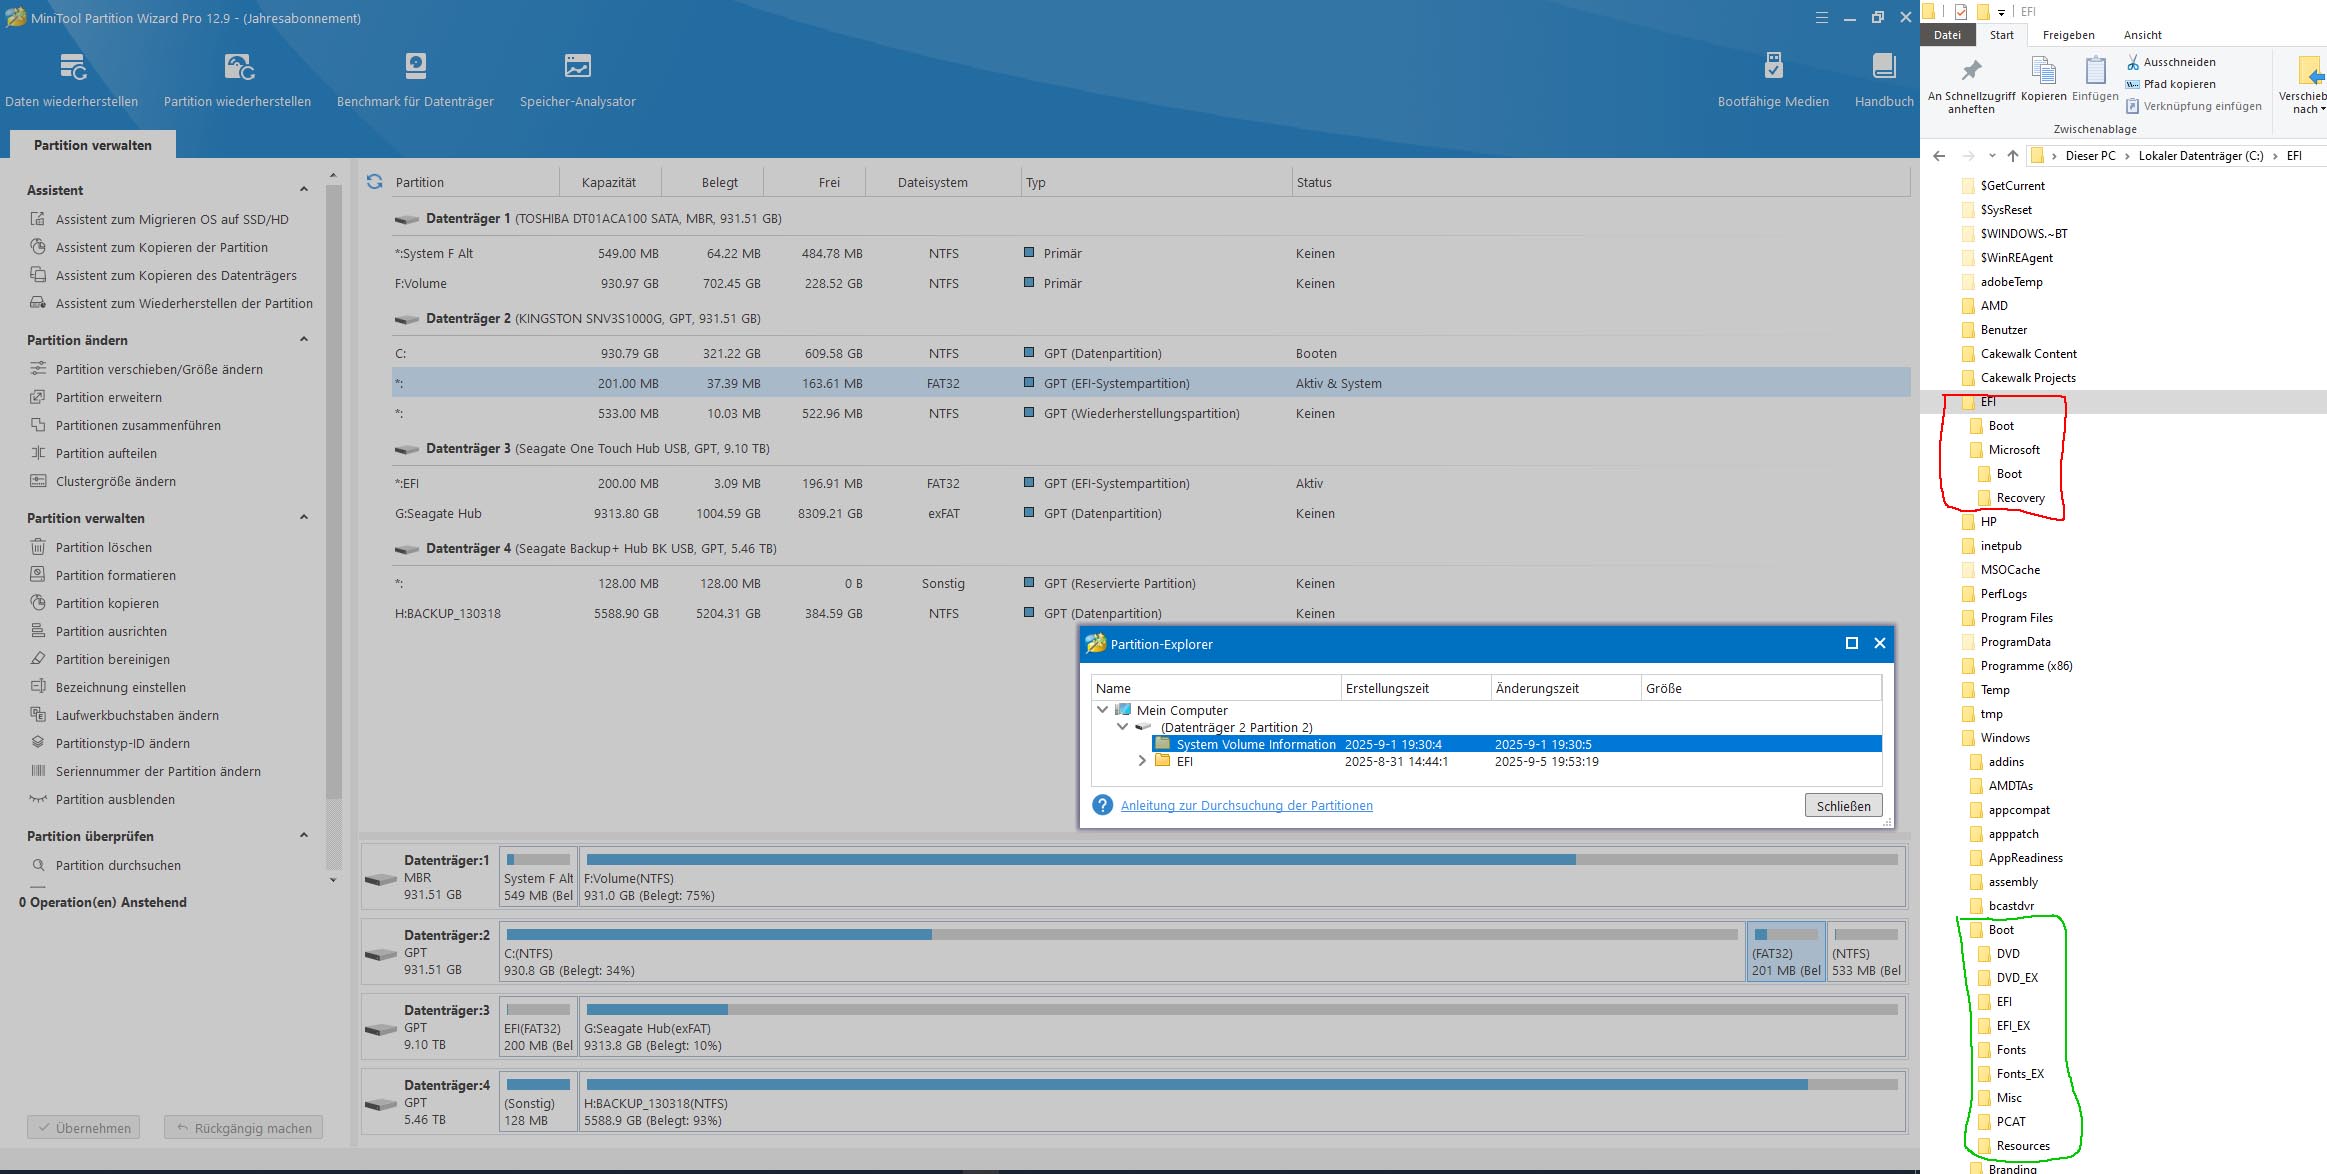Refresh the partition list icon

pos(374,182)
